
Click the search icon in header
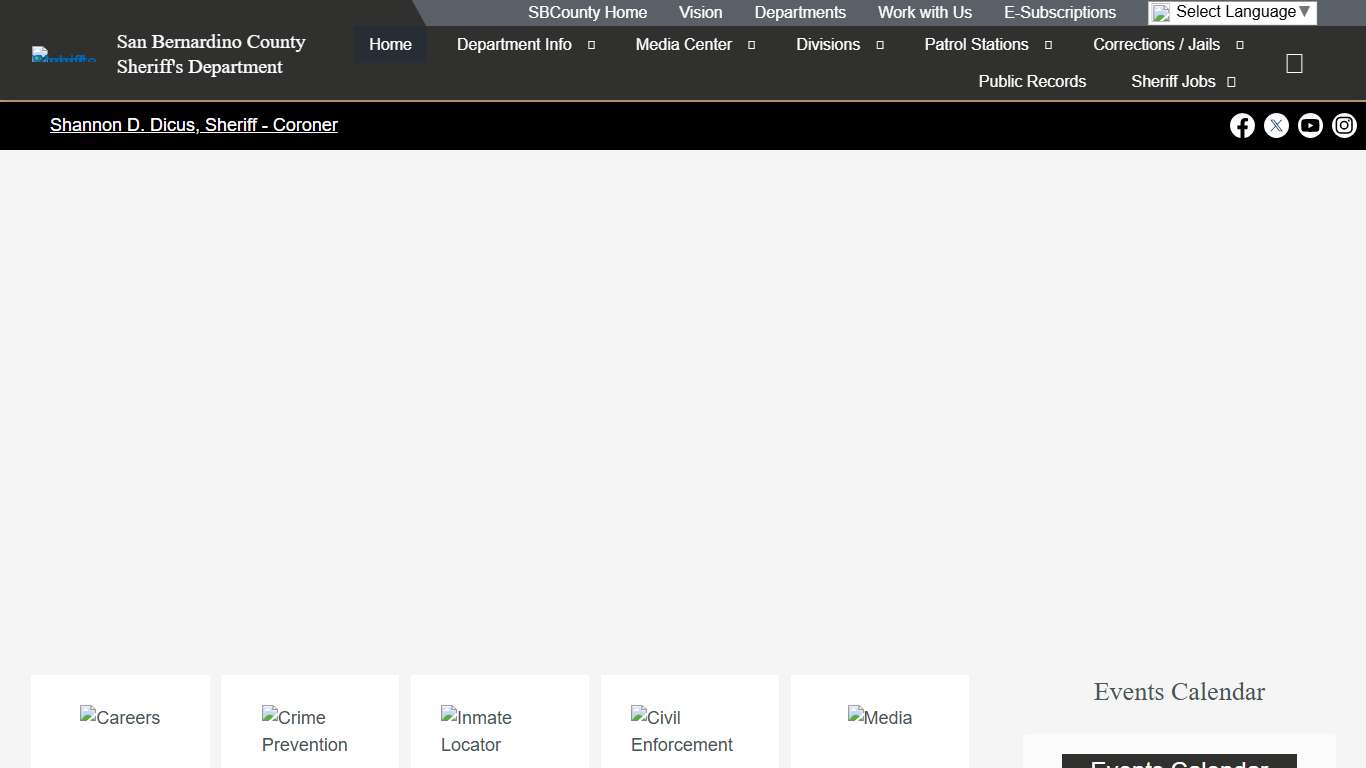[1294, 64]
